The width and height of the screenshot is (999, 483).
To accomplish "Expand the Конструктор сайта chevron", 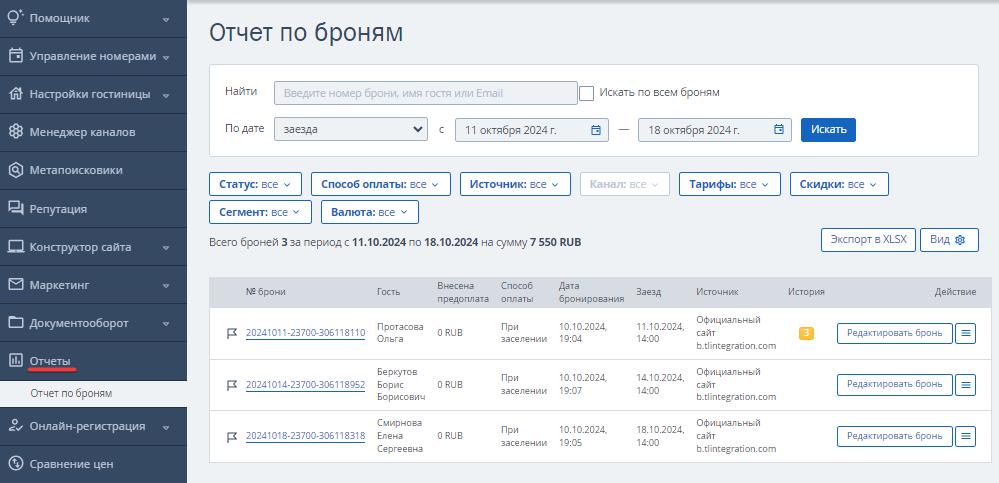I will pyautogui.click(x=166, y=248).
